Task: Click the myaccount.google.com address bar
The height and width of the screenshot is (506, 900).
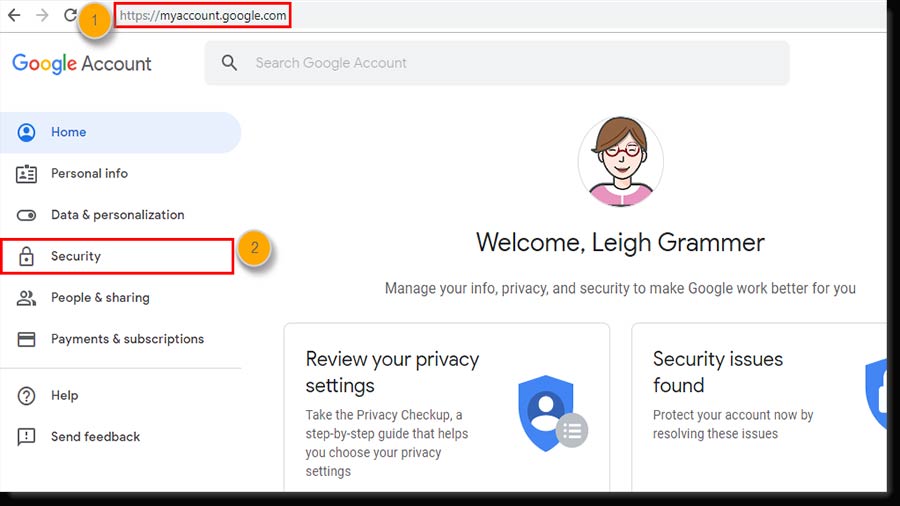Action: coord(203,15)
